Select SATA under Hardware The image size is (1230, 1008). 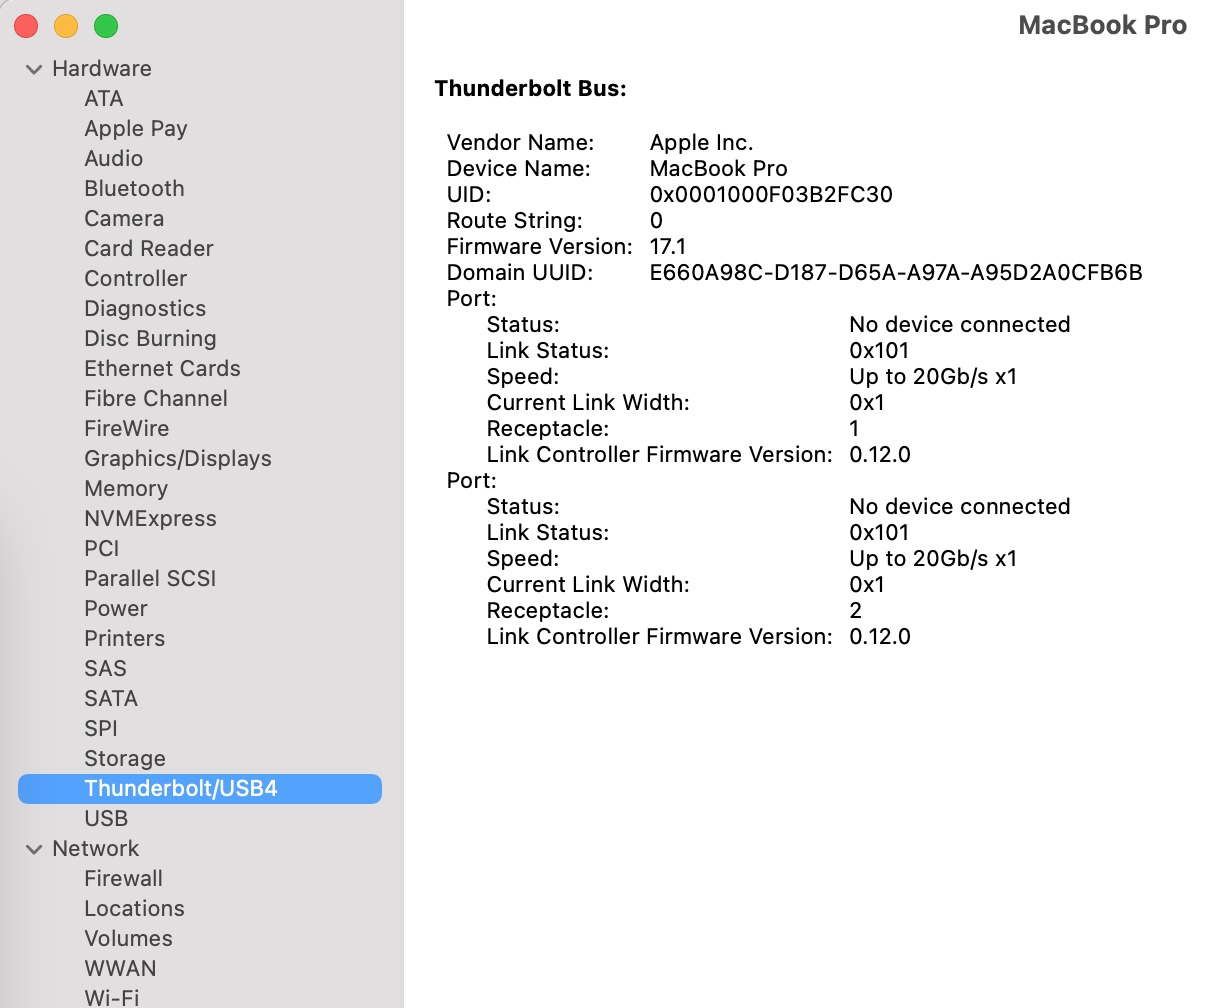(x=111, y=699)
